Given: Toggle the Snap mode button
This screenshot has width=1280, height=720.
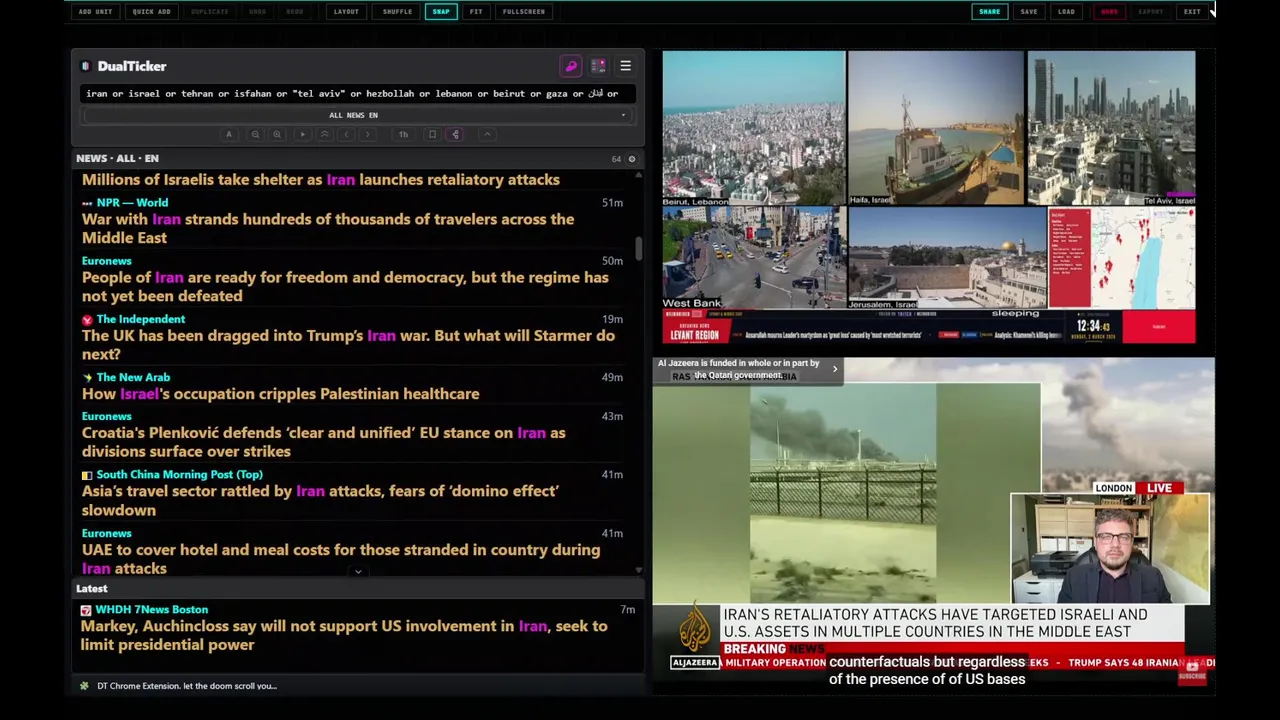Looking at the screenshot, I should tap(441, 12).
